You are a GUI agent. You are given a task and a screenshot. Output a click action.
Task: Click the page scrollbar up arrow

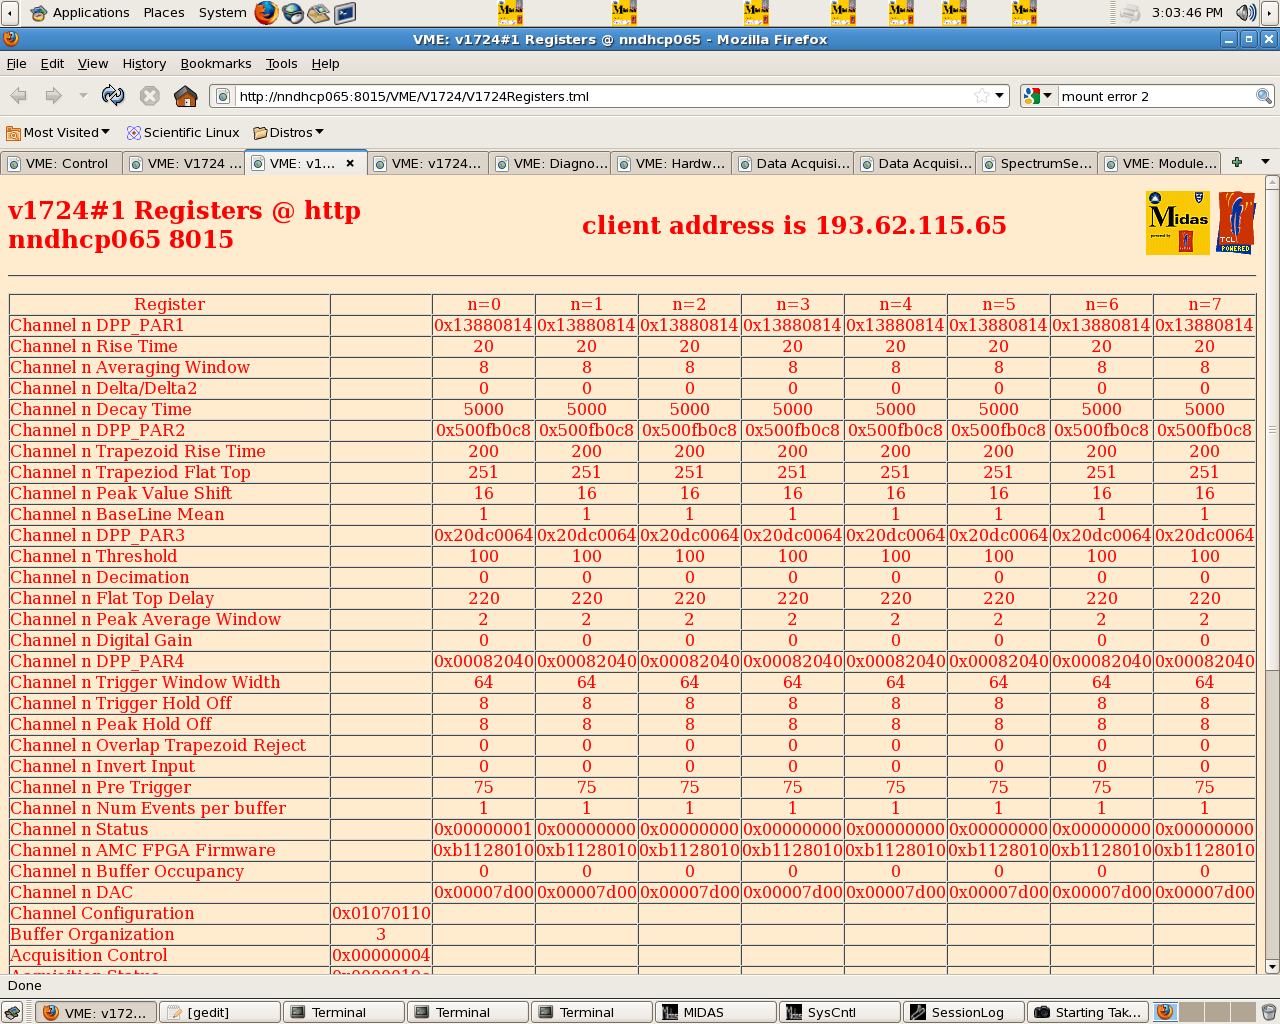pos(1272,182)
